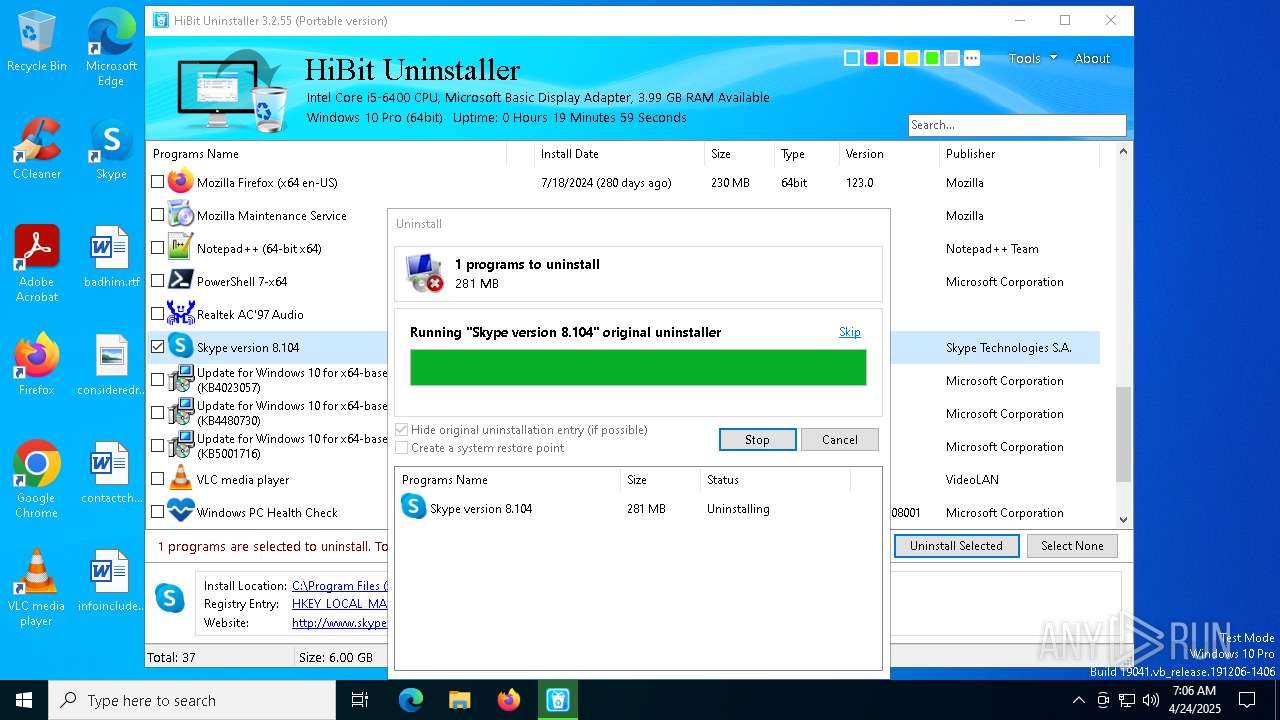Click Uninstall Selected button

click(x=956, y=546)
